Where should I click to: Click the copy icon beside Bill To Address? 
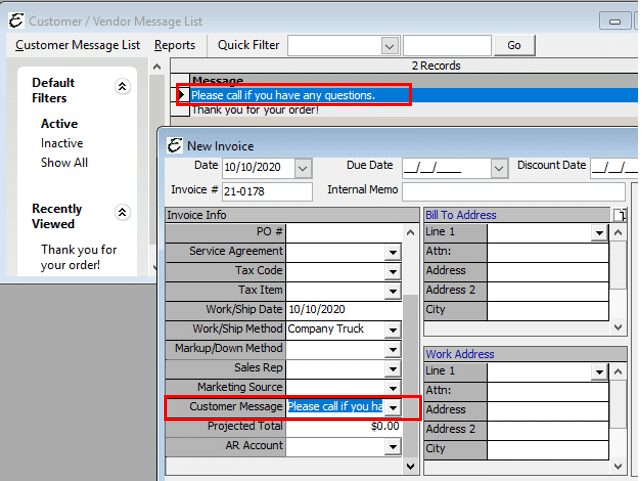click(x=620, y=215)
